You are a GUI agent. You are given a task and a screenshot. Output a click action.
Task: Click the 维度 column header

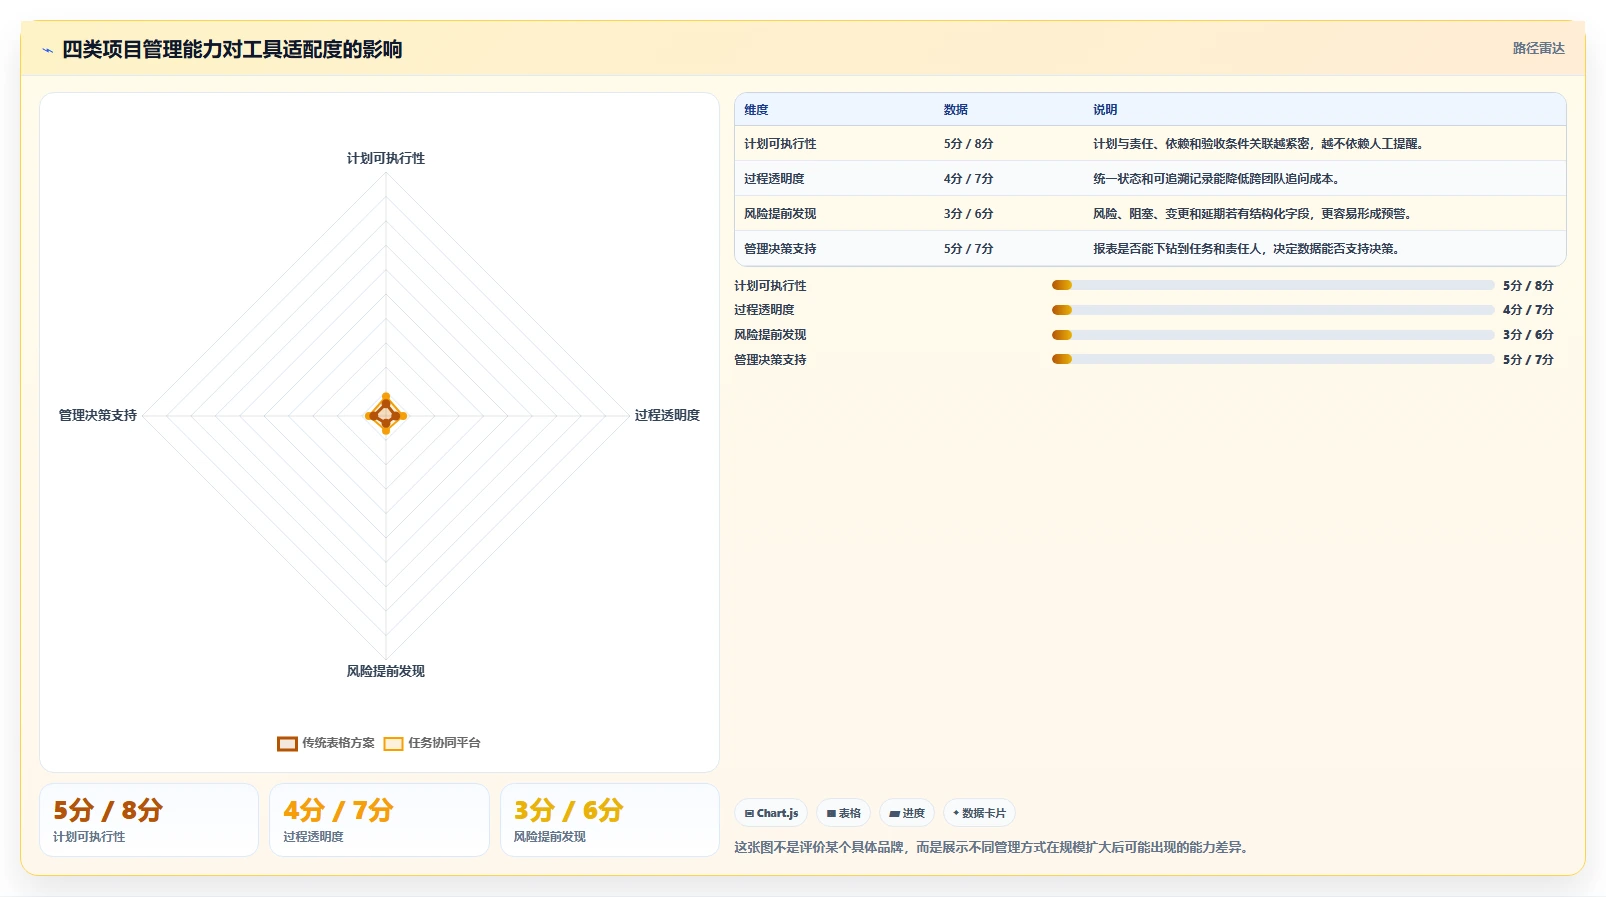pos(756,110)
